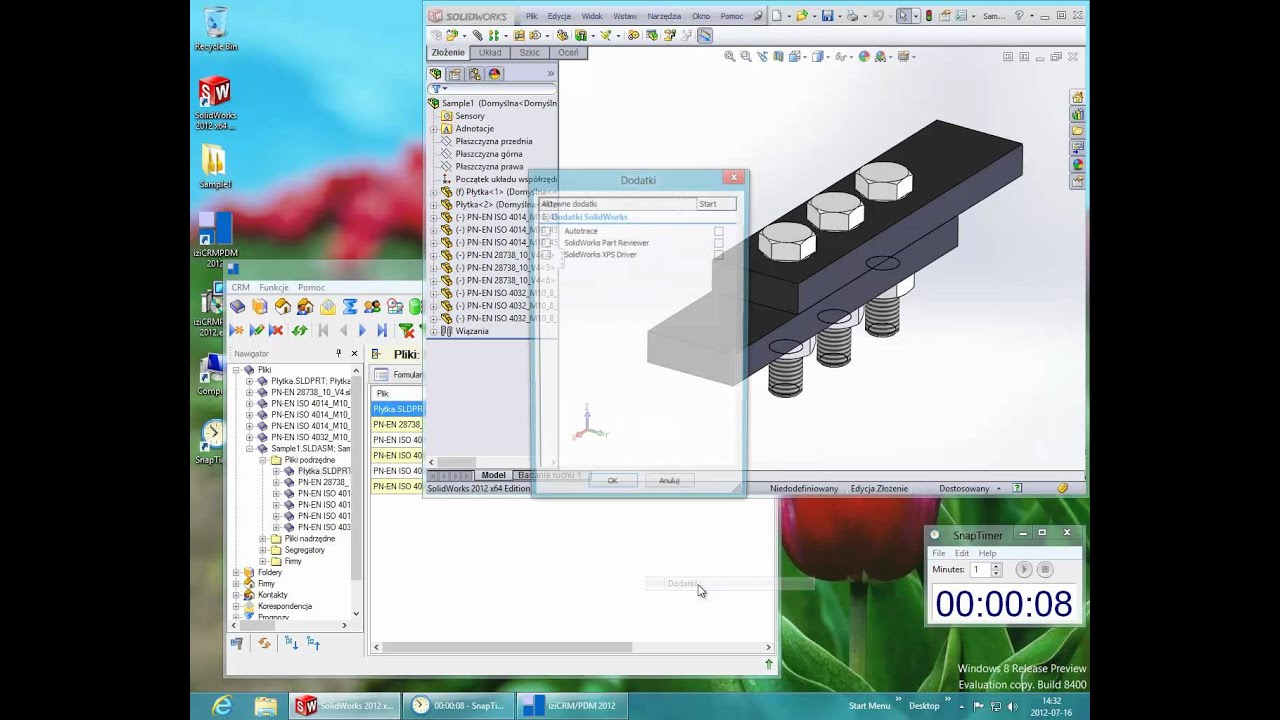The image size is (1280, 720).
Task: Click the pin icon on Nawigator panel
Action: tap(338, 353)
